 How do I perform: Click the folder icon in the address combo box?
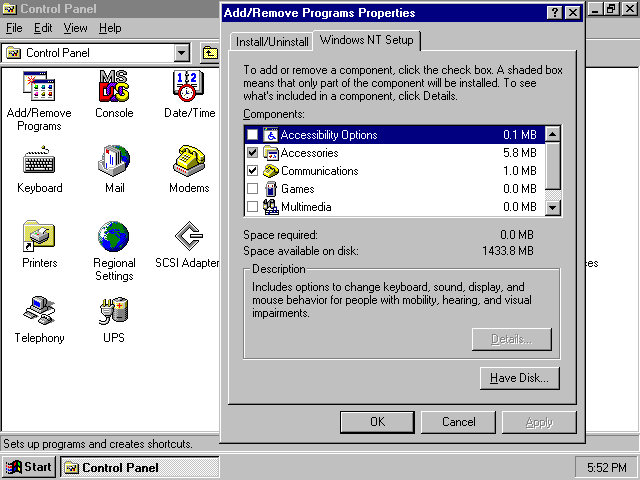tap(13, 53)
